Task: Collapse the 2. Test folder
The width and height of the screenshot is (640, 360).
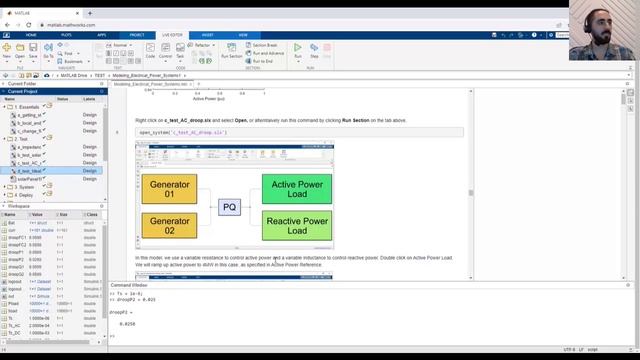Action: (x=4, y=139)
